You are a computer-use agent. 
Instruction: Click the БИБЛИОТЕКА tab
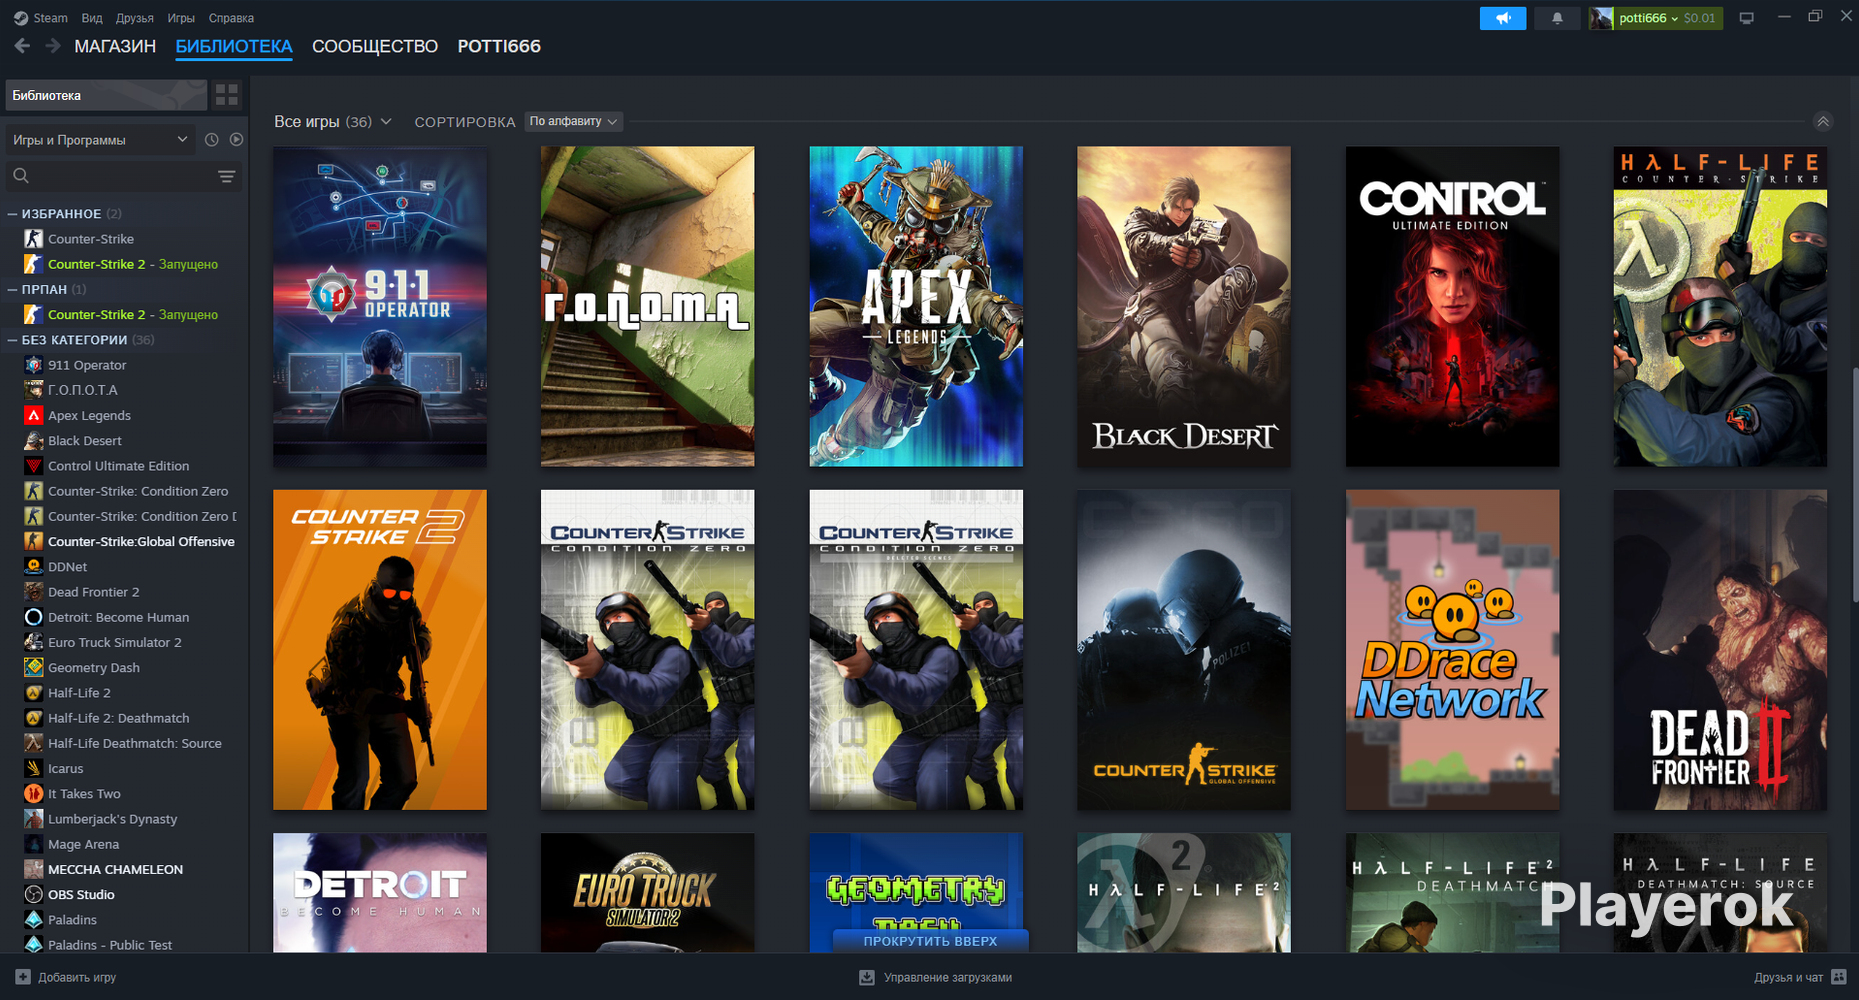coord(234,46)
